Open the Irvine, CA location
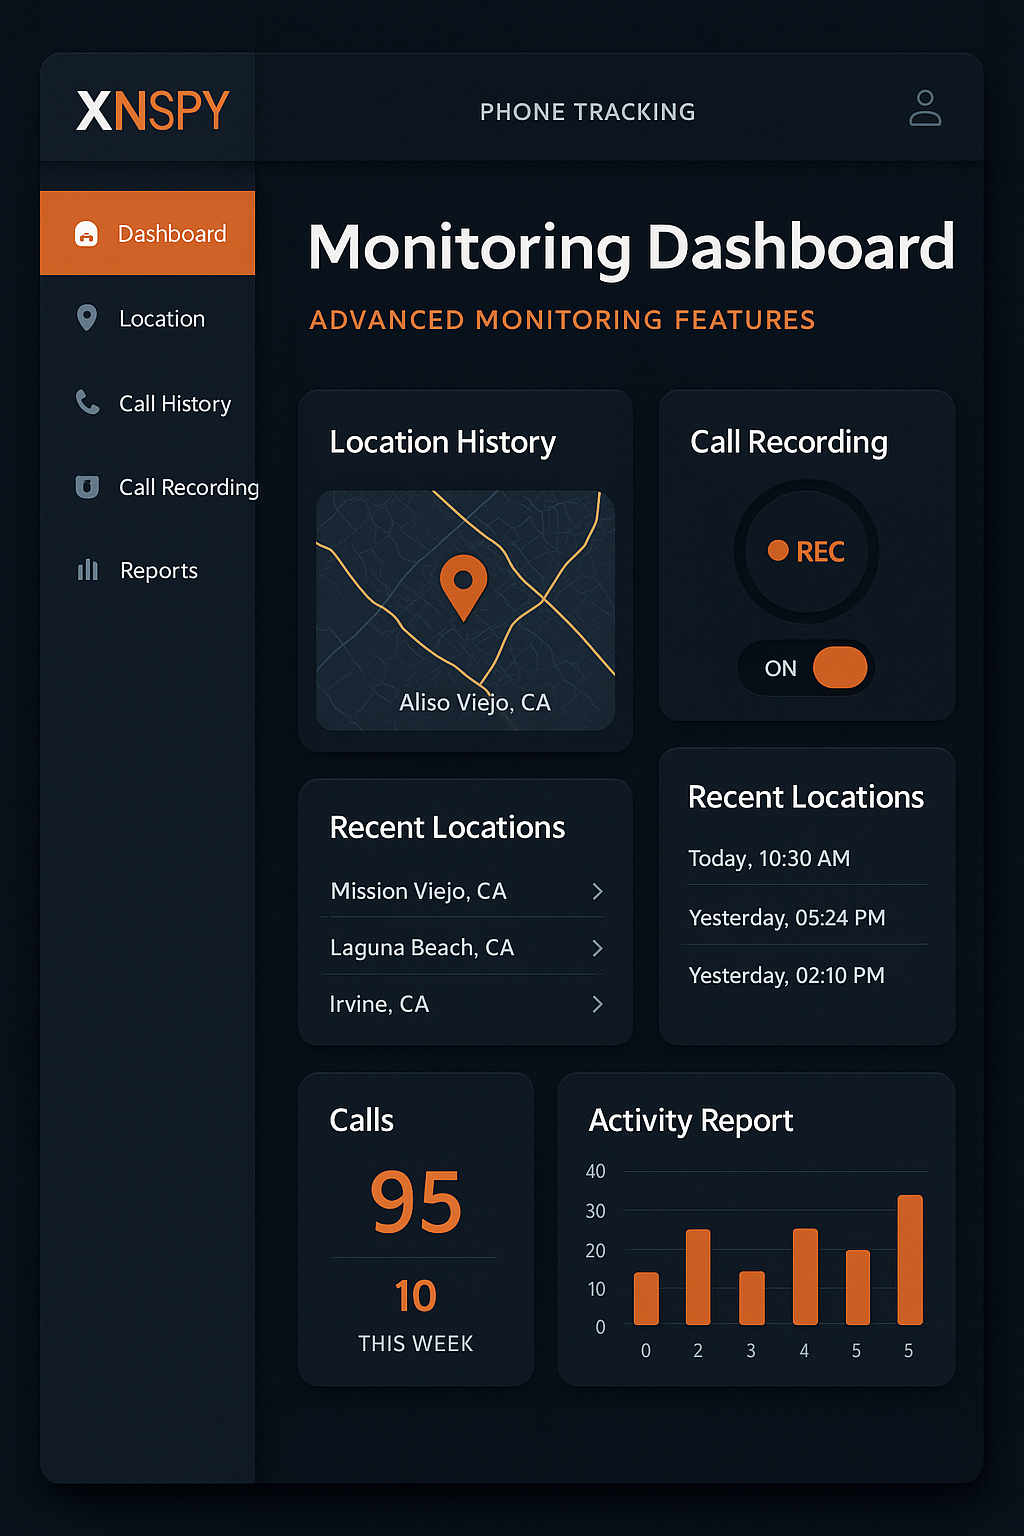 coord(466,1004)
